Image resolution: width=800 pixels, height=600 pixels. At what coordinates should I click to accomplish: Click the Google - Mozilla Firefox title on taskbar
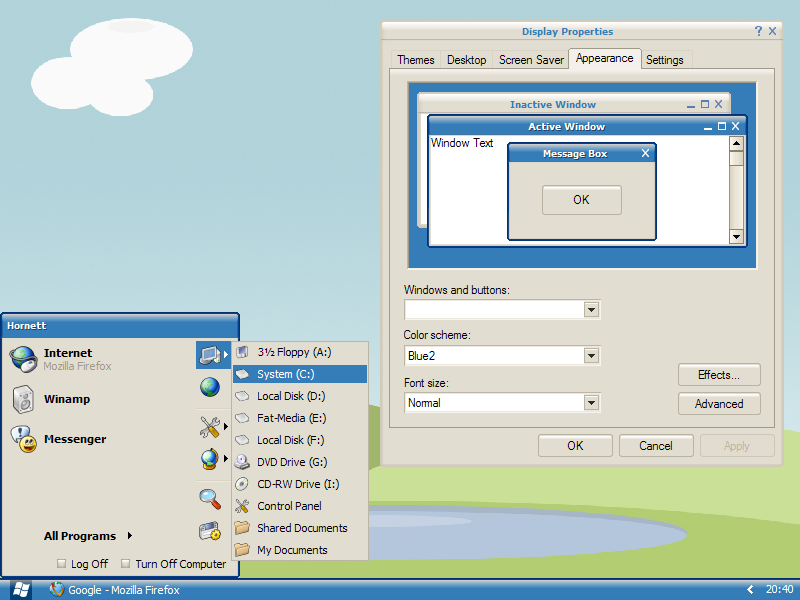[124, 590]
